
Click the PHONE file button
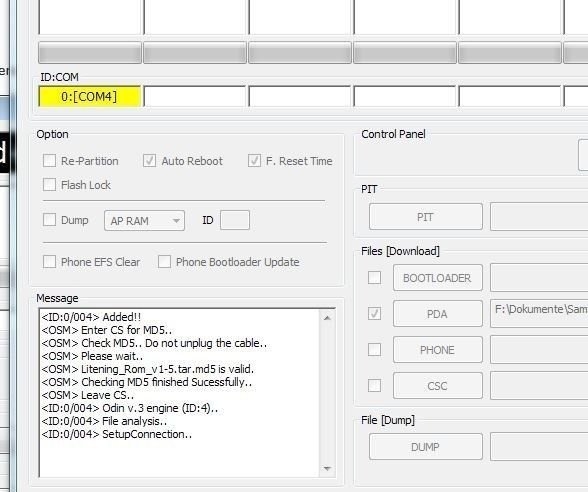coord(438,350)
